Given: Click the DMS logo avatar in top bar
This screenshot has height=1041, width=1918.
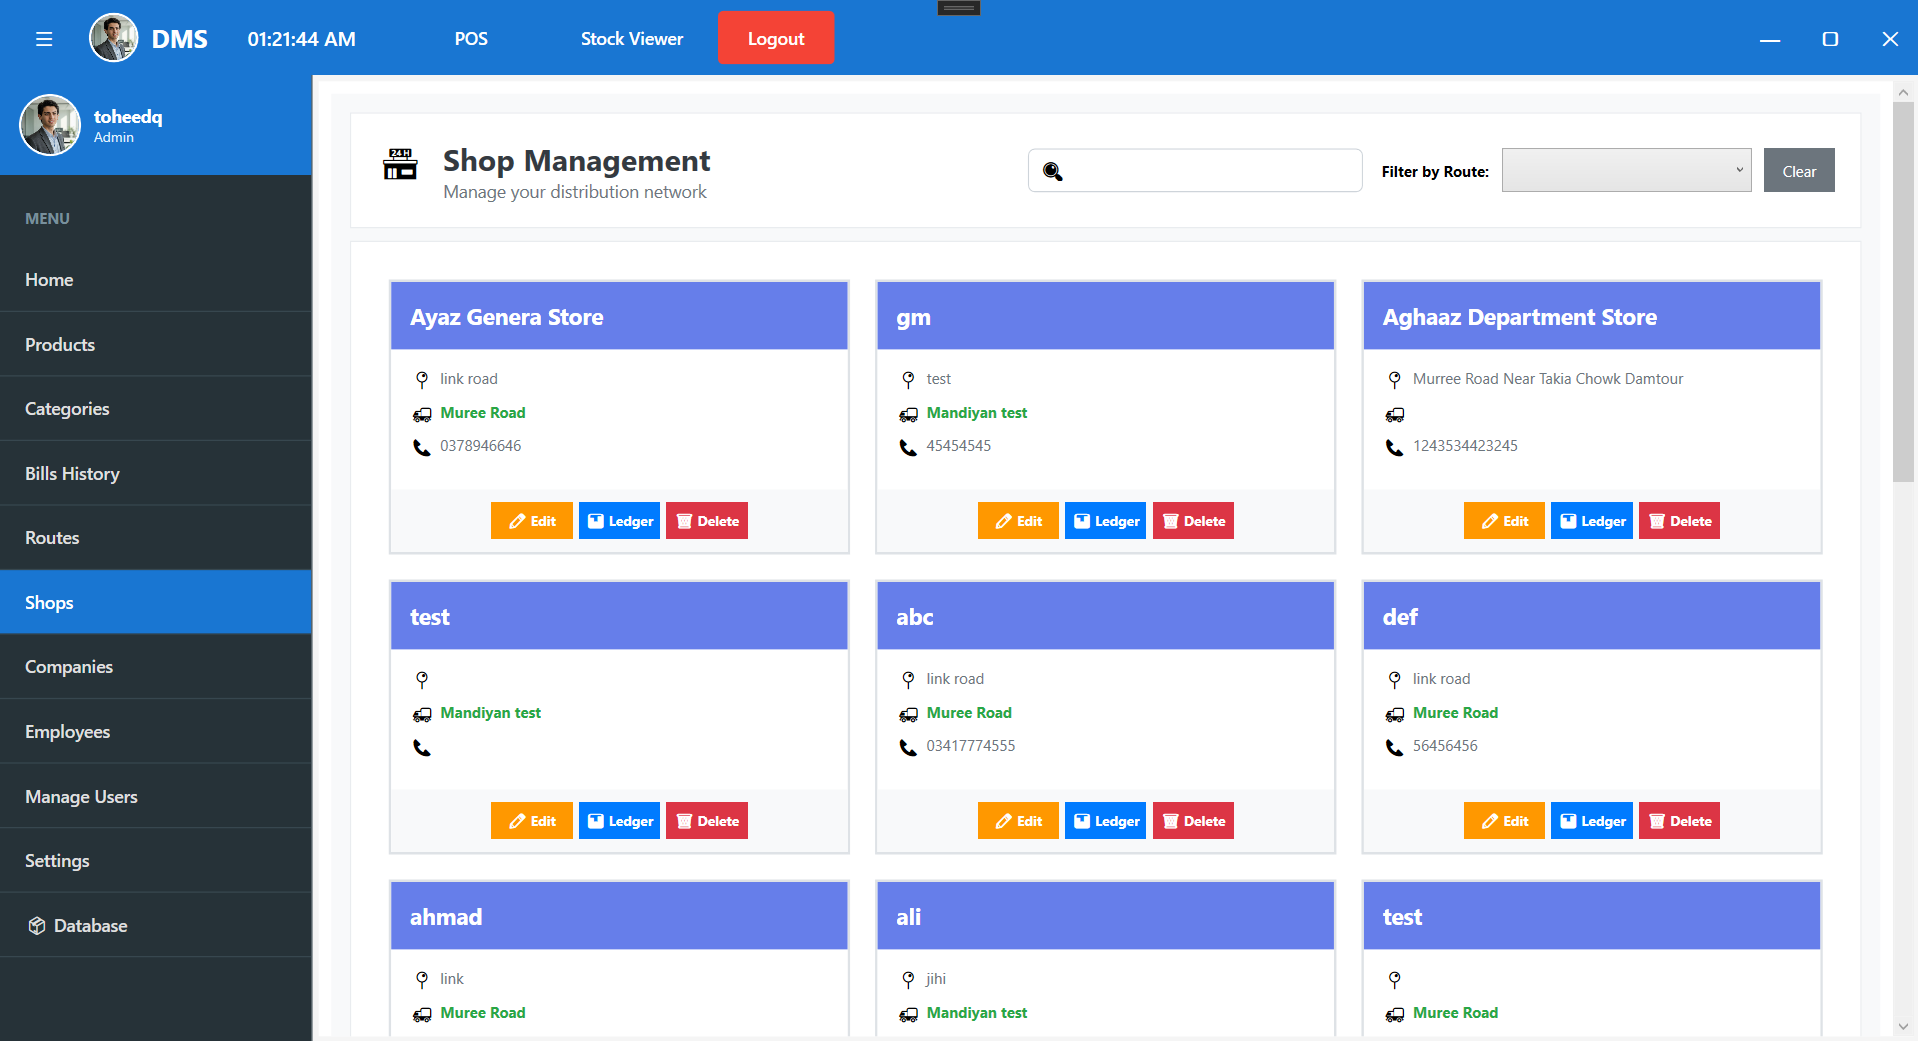Looking at the screenshot, I should [114, 38].
